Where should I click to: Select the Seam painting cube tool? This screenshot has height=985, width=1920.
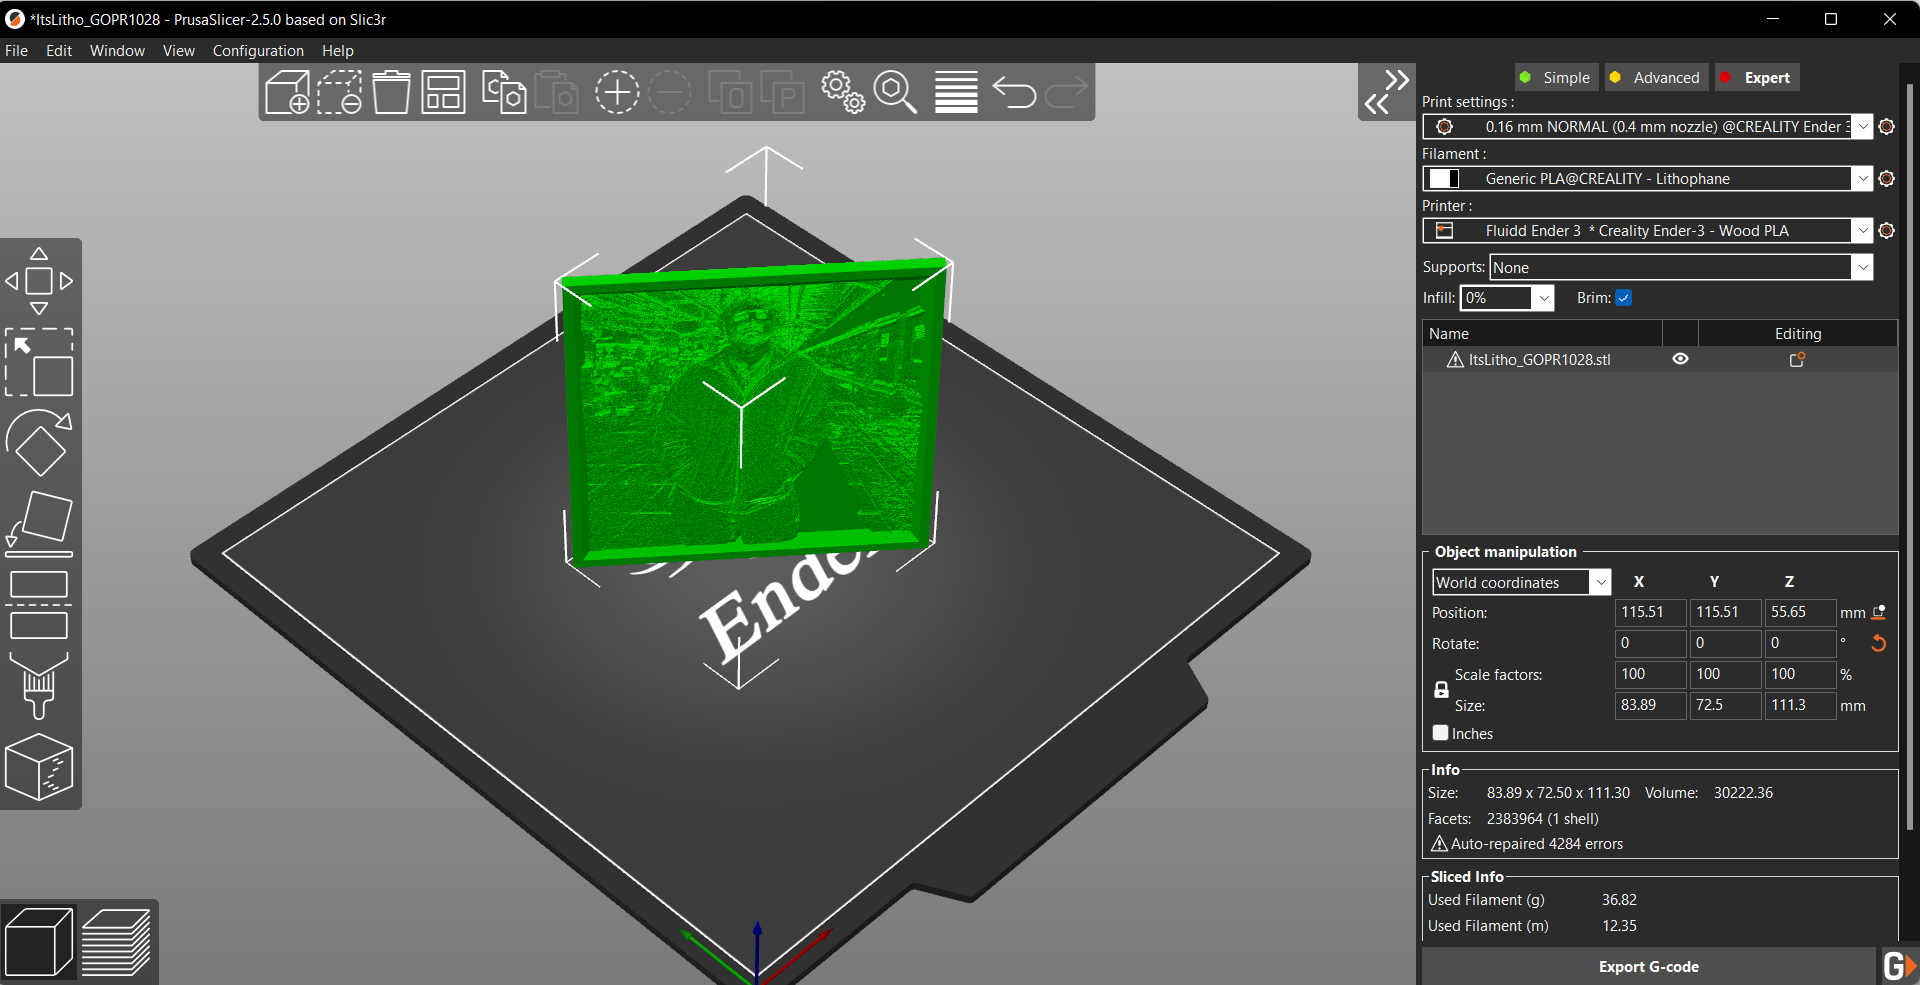coord(39,767)
